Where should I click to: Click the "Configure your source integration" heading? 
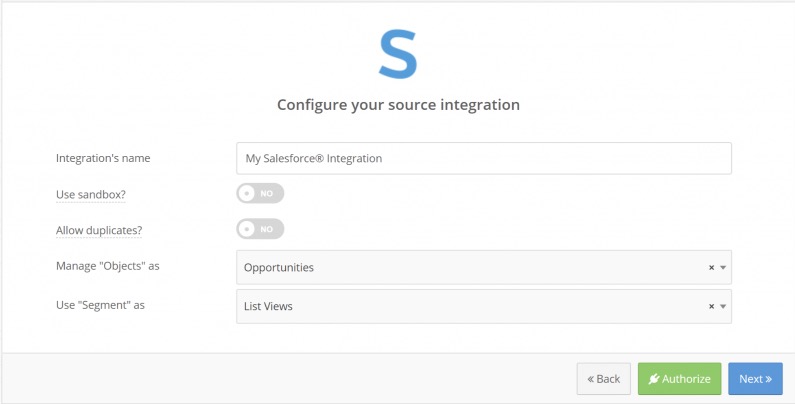coord(398,104)
